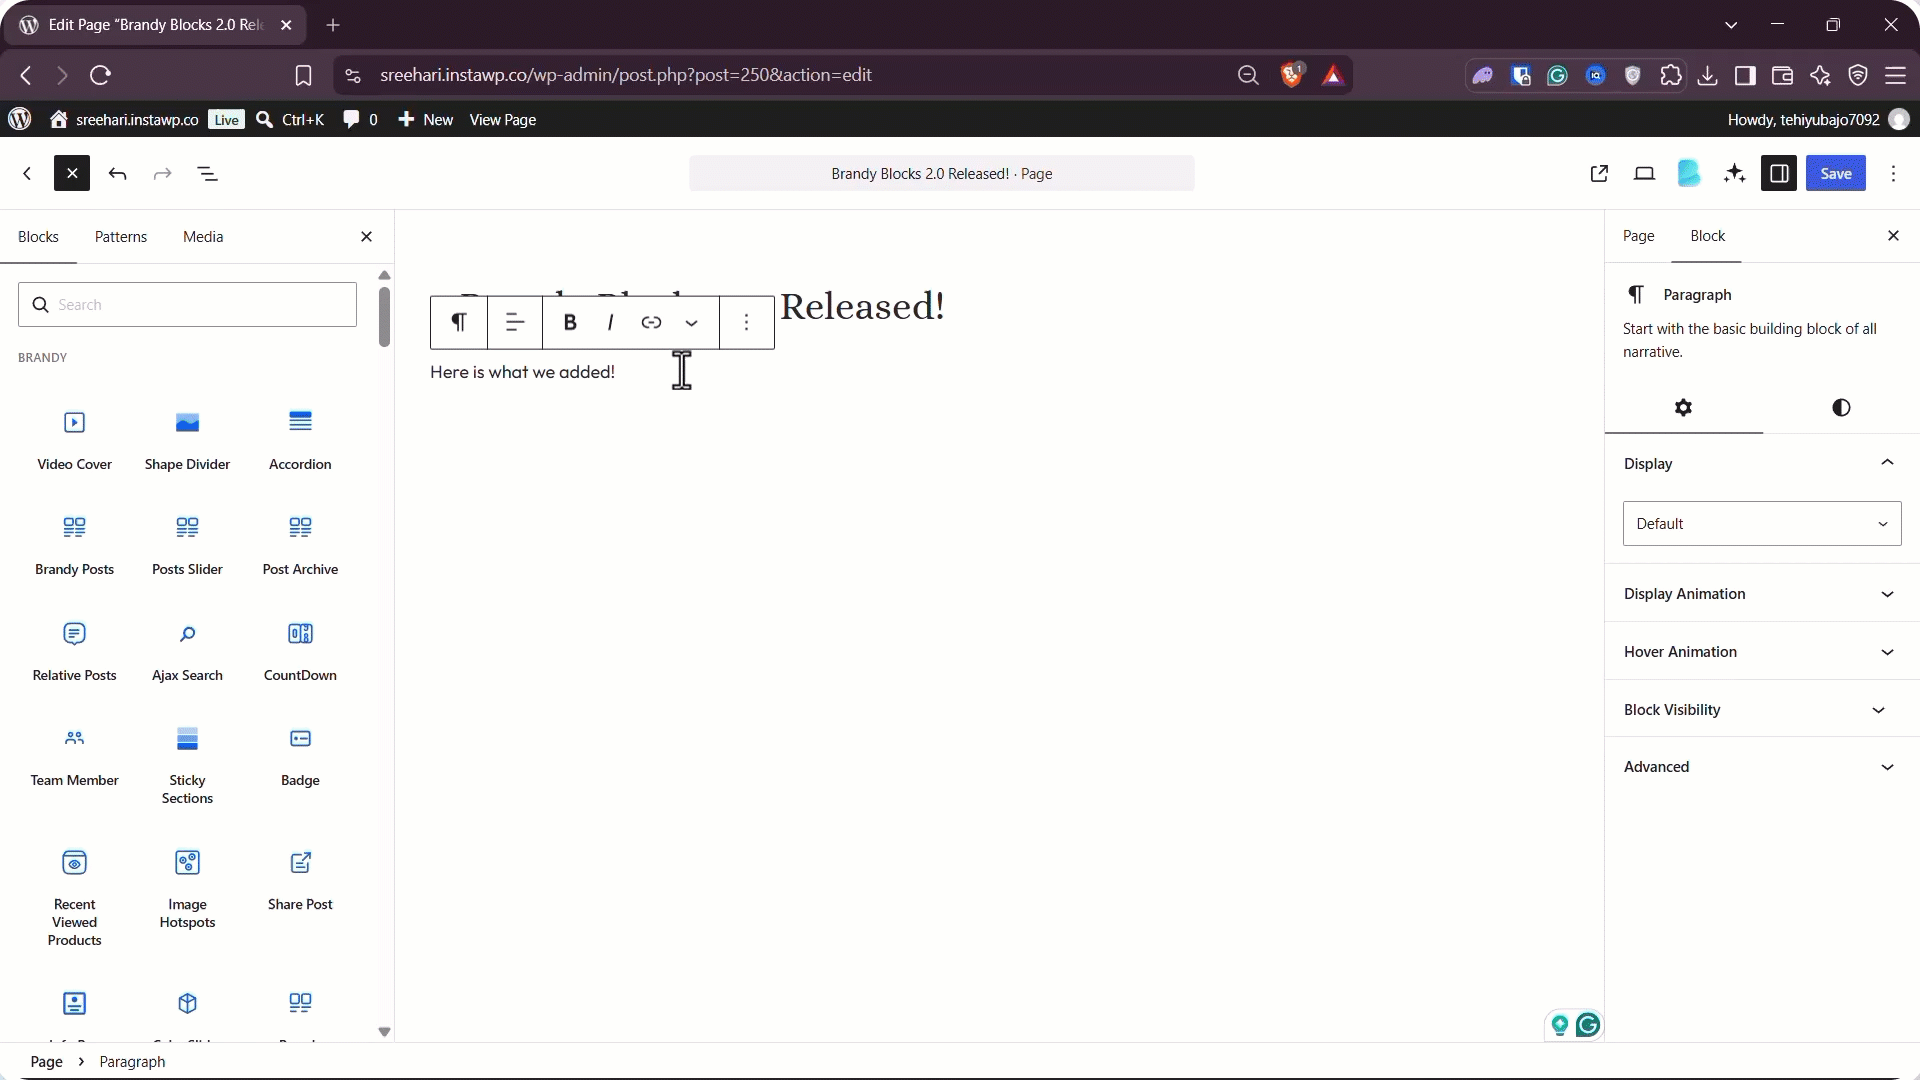Insert the Post Archive block
Viewport: 1920px width, 1080px height.
[300, 544]
